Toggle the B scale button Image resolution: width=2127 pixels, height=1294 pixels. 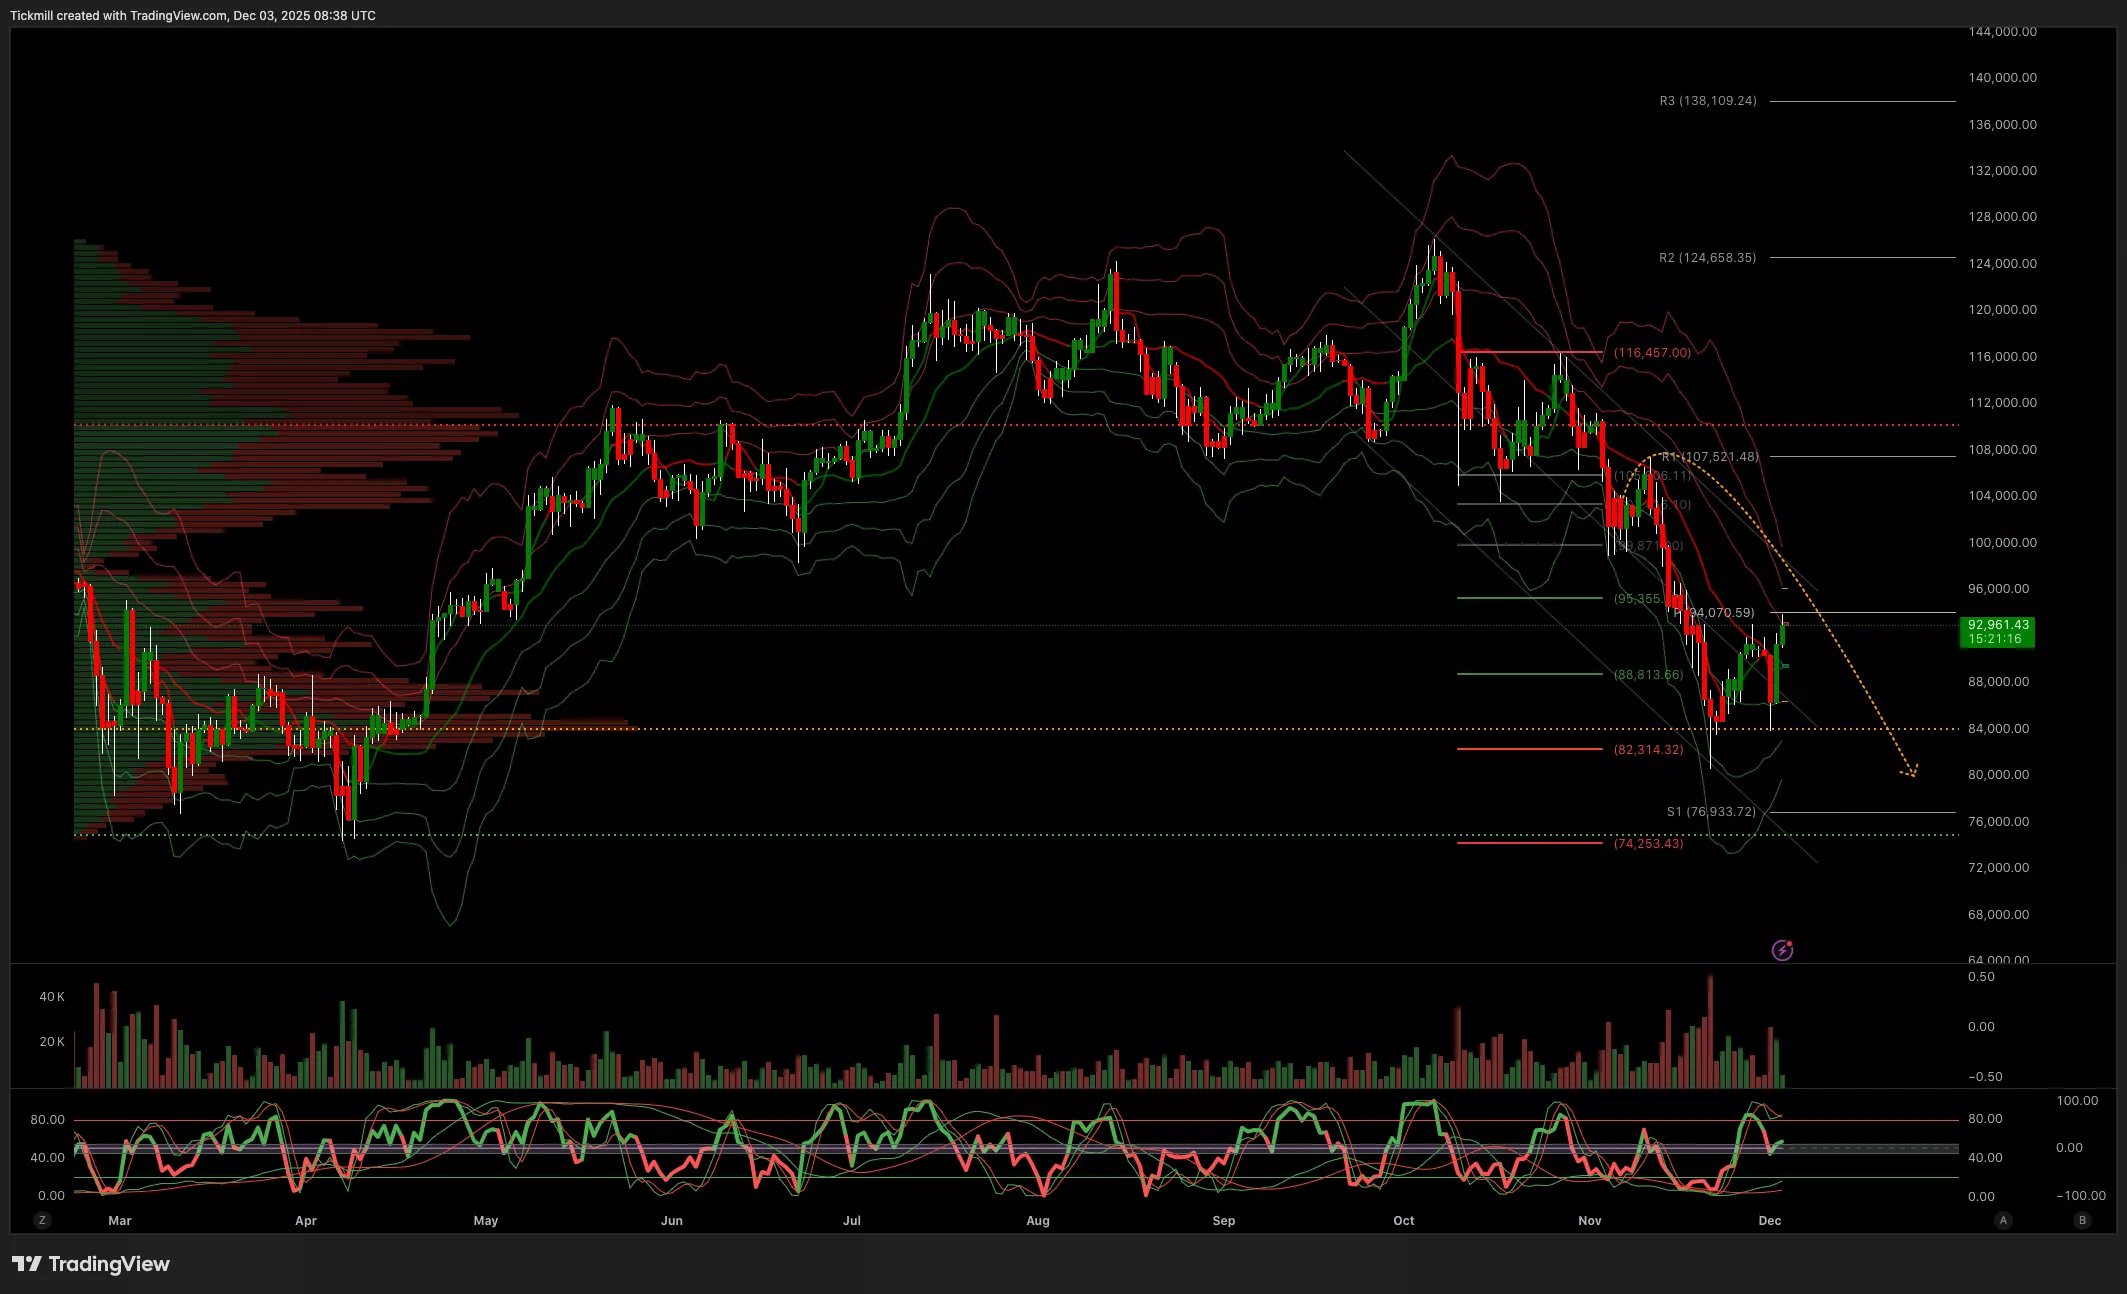pos(2082,1220)
